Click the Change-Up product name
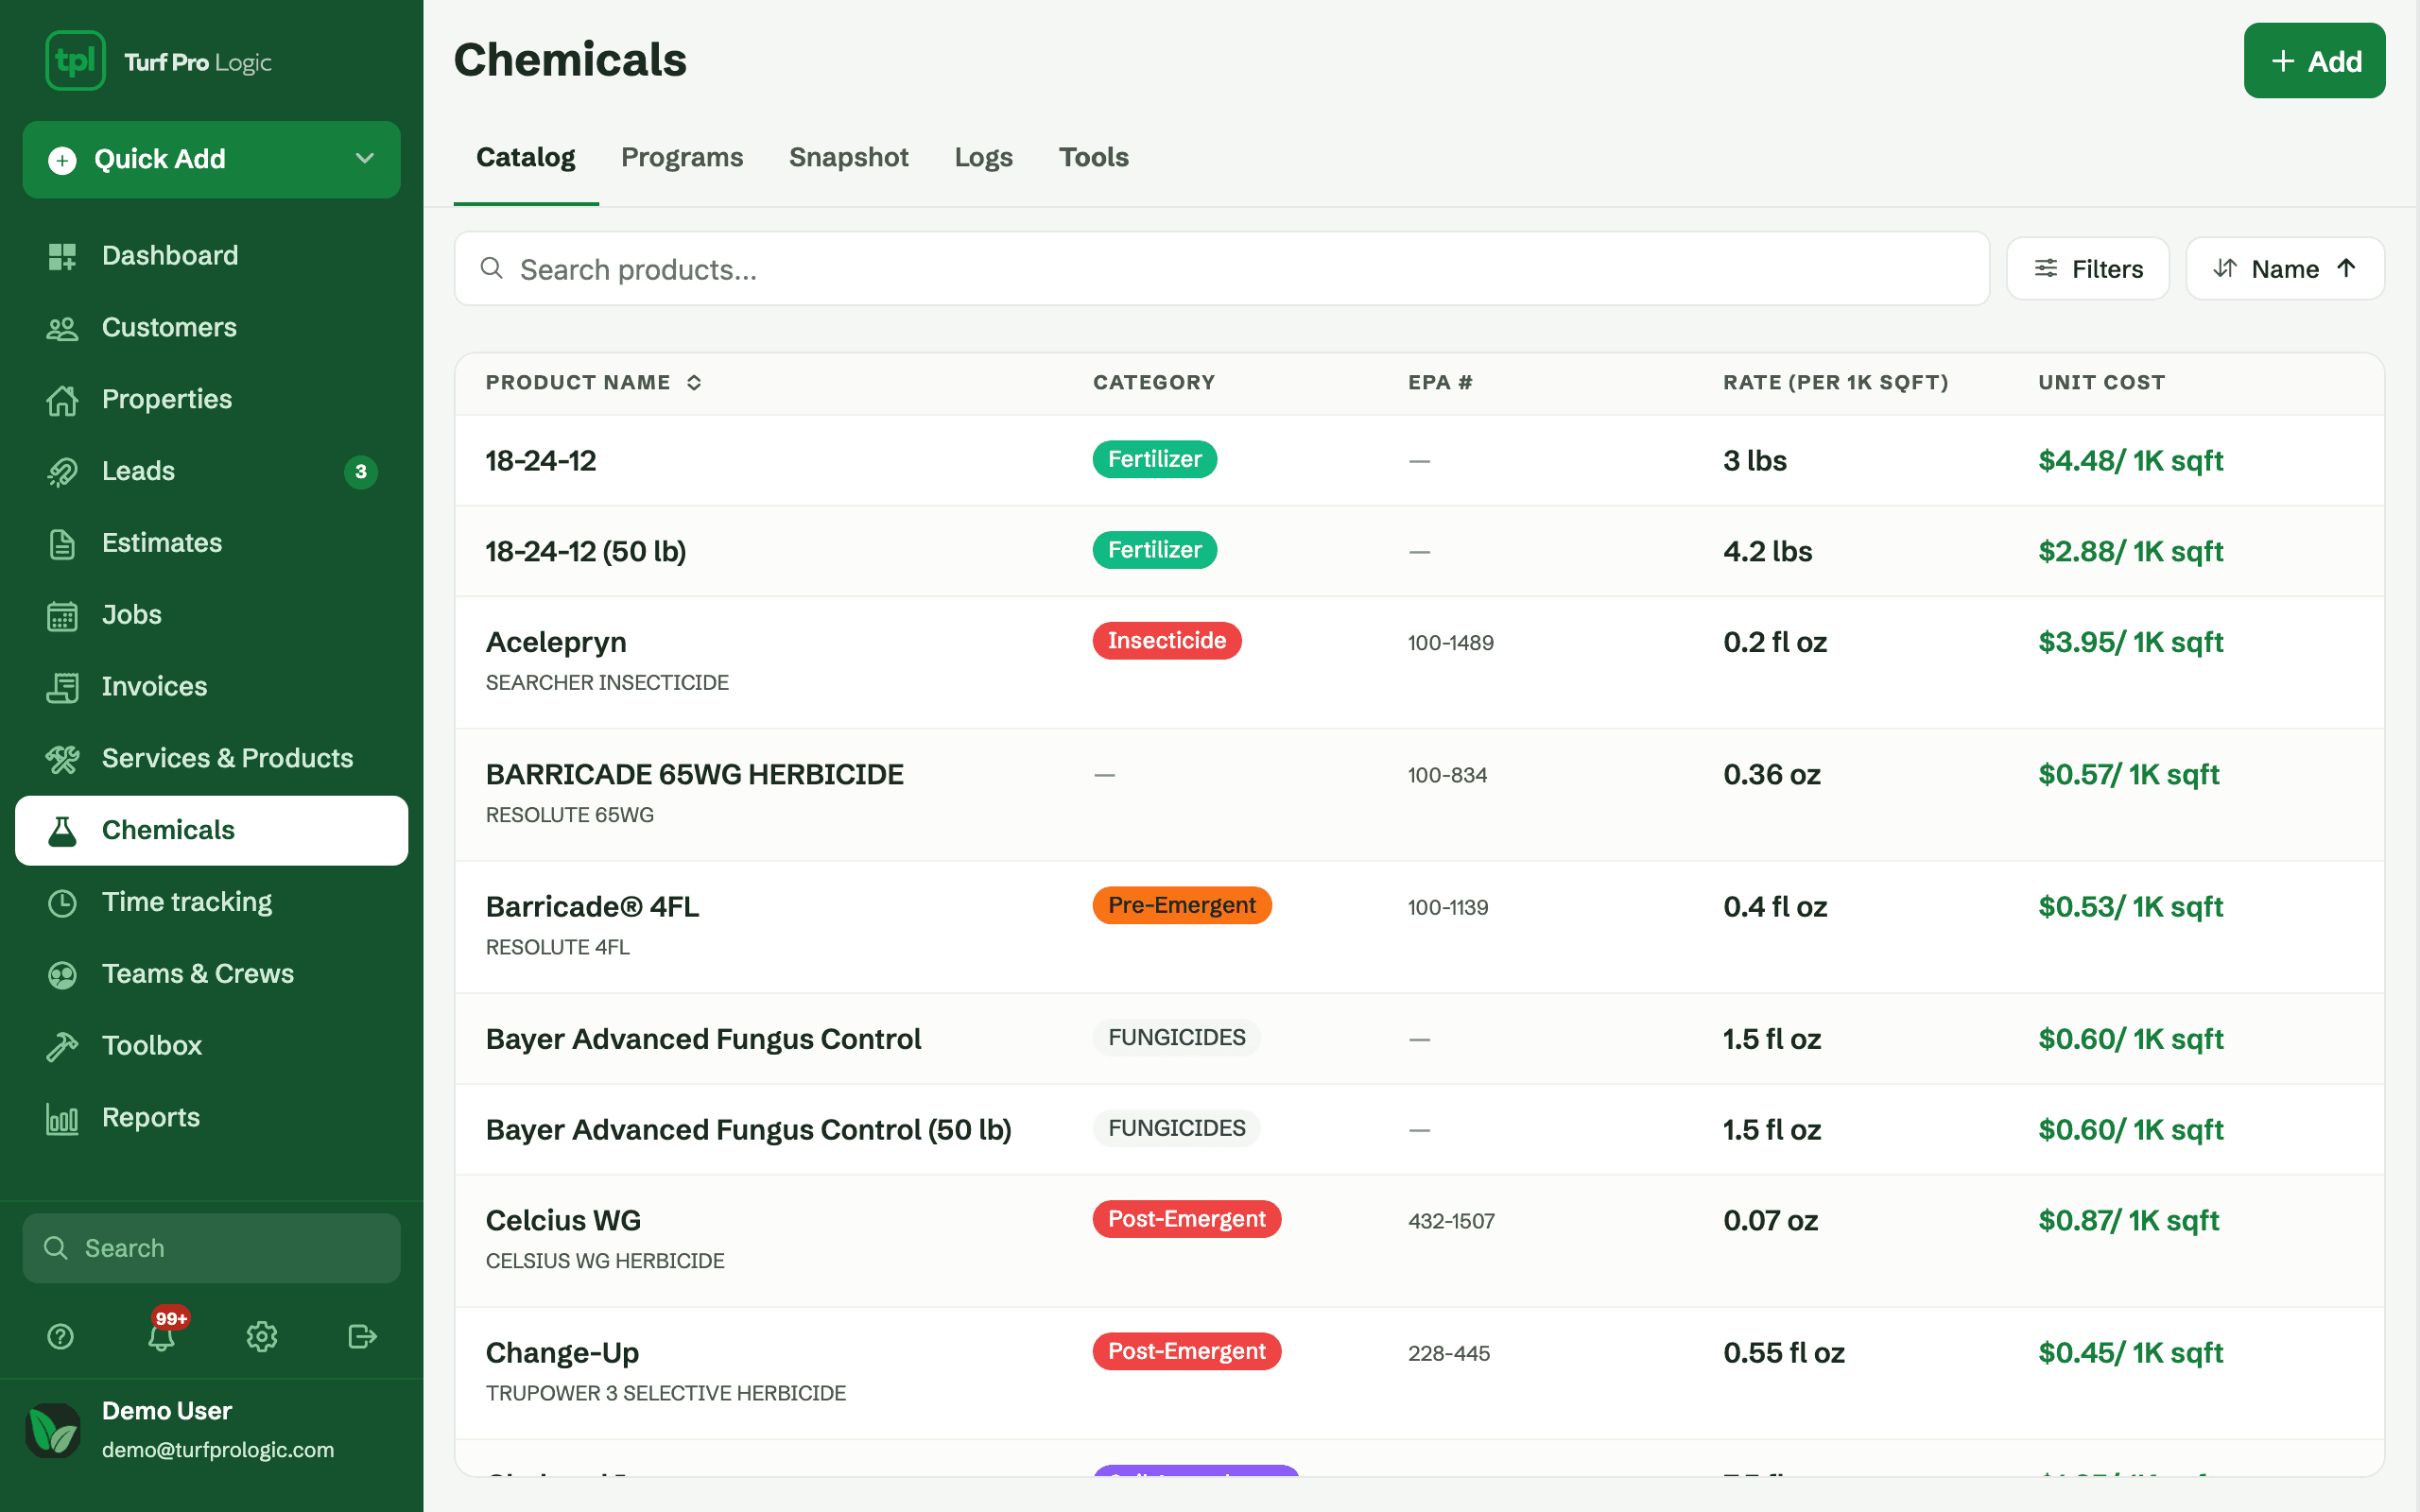 click(x=562, y=1353)
